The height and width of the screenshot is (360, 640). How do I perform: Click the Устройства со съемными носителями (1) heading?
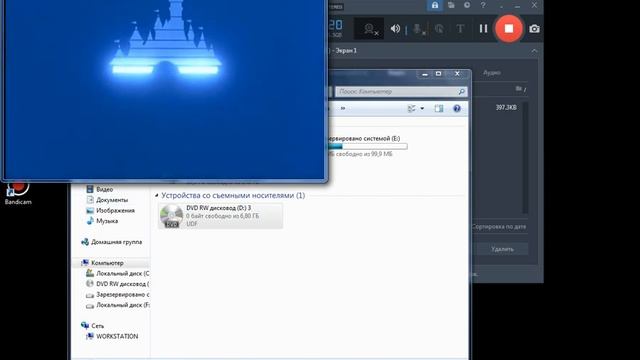coord(233,196)
